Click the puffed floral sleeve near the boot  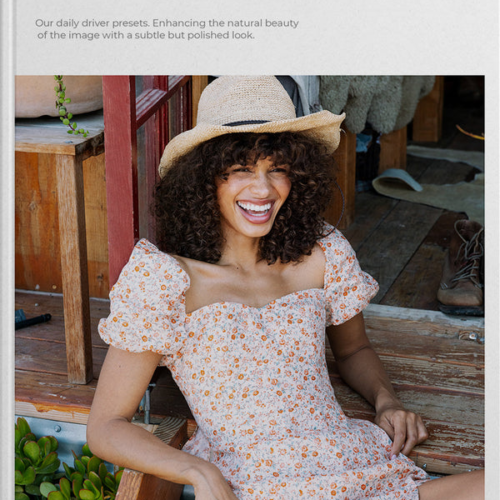pyautogui.click(x=348, y=278)
